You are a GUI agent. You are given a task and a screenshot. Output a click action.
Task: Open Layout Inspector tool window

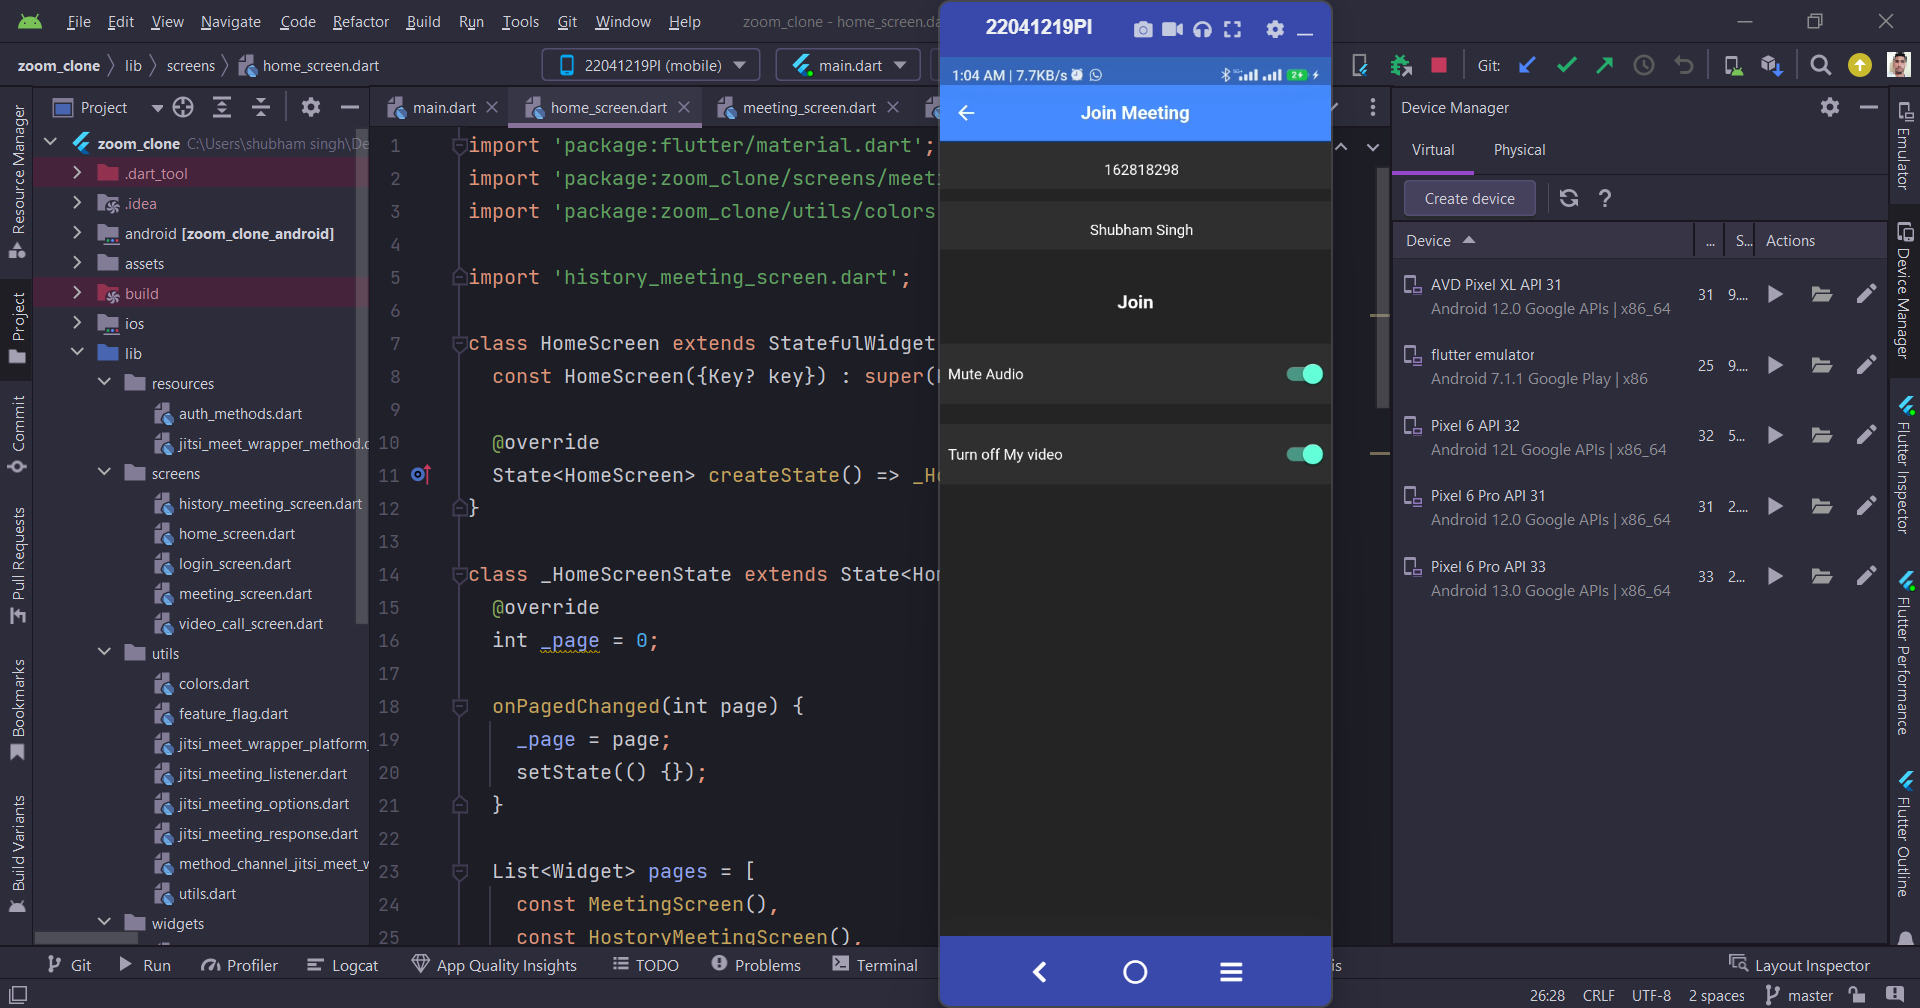tap(1799, 965)
